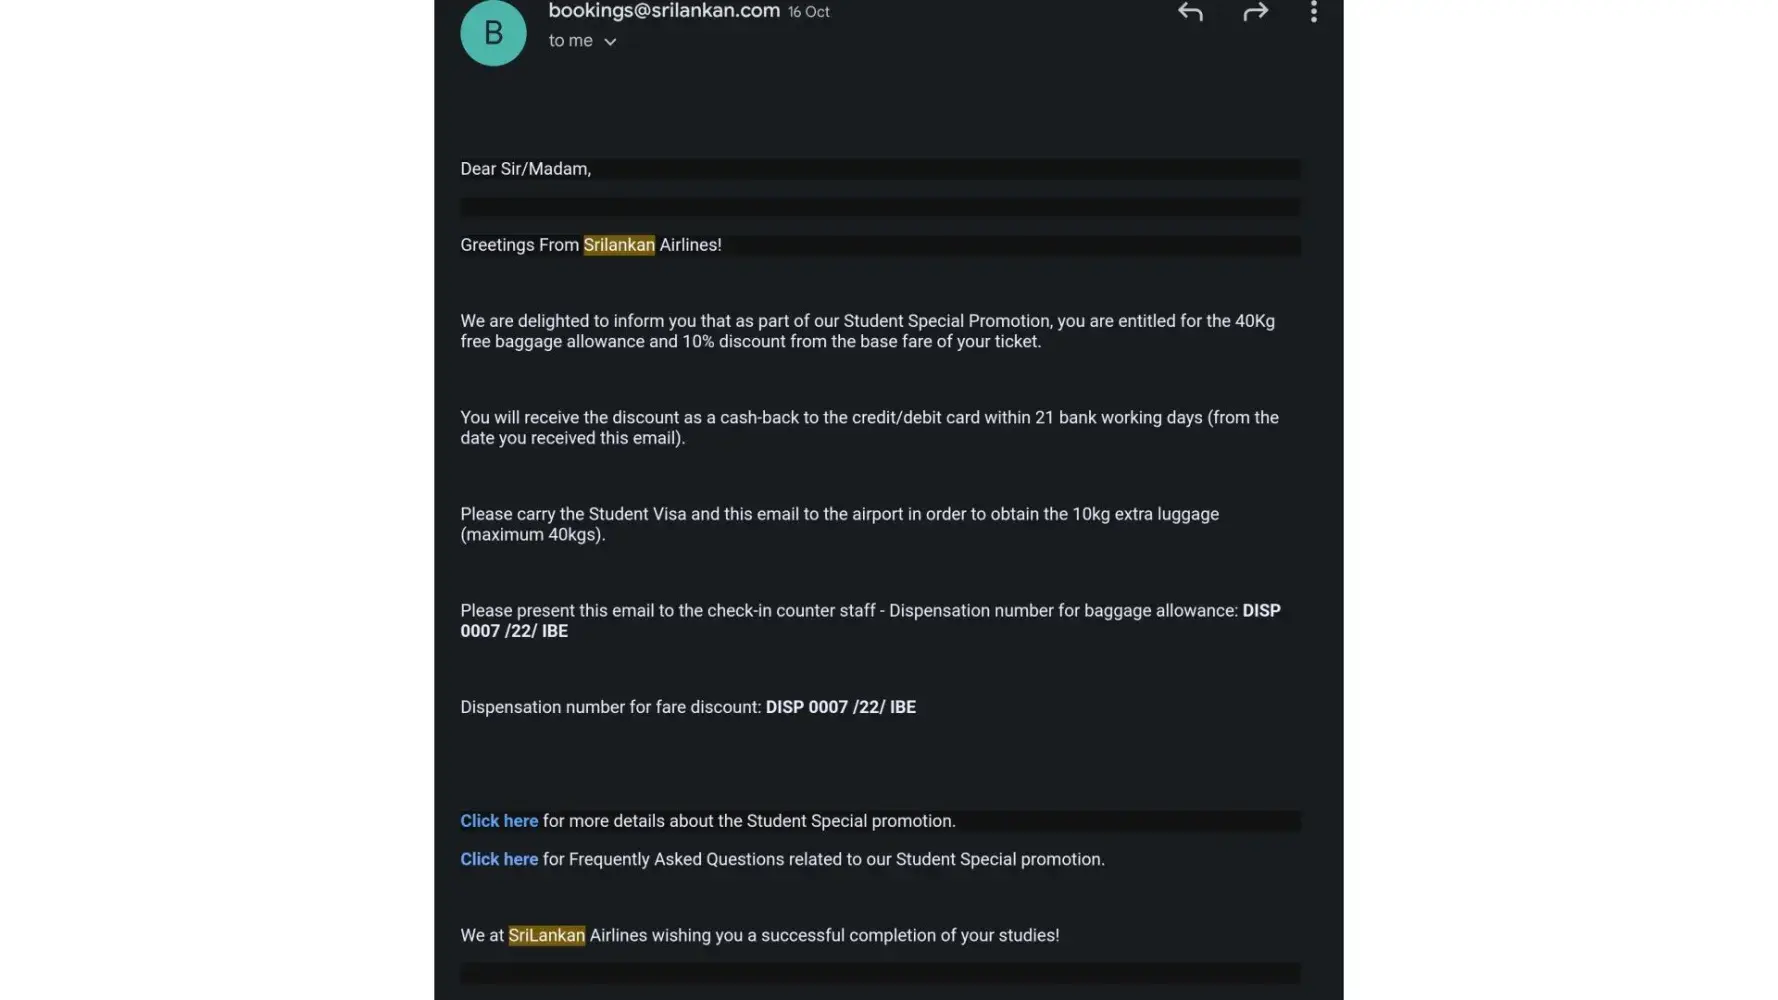Click bold 'DISP' in baggage allowance line
Screen dimensions: 1778x1000
pyautogui.click(x=1260, y=611)
